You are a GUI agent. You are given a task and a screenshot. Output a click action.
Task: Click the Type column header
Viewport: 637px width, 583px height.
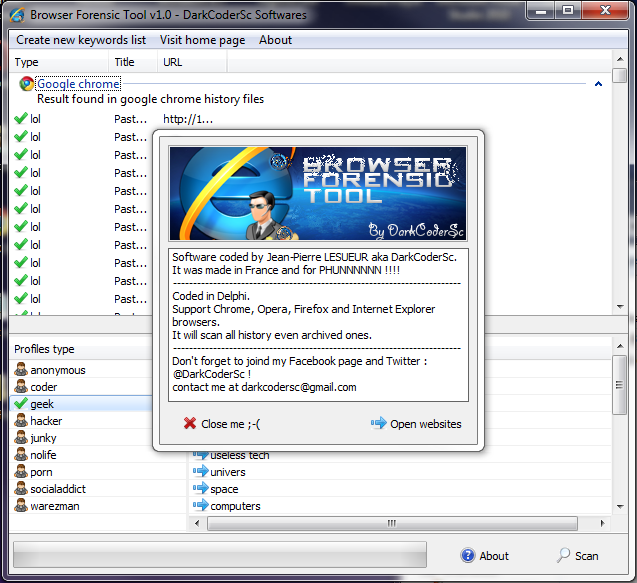(x=59, y=62)
